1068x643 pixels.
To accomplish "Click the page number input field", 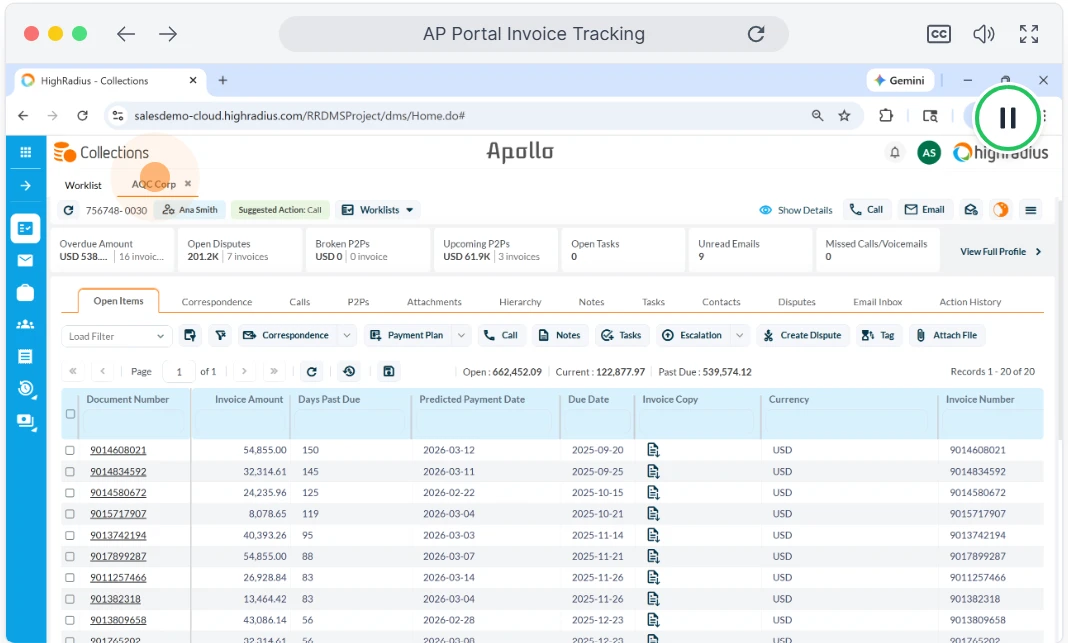I will pyautogui.click(x=179, y=371).
